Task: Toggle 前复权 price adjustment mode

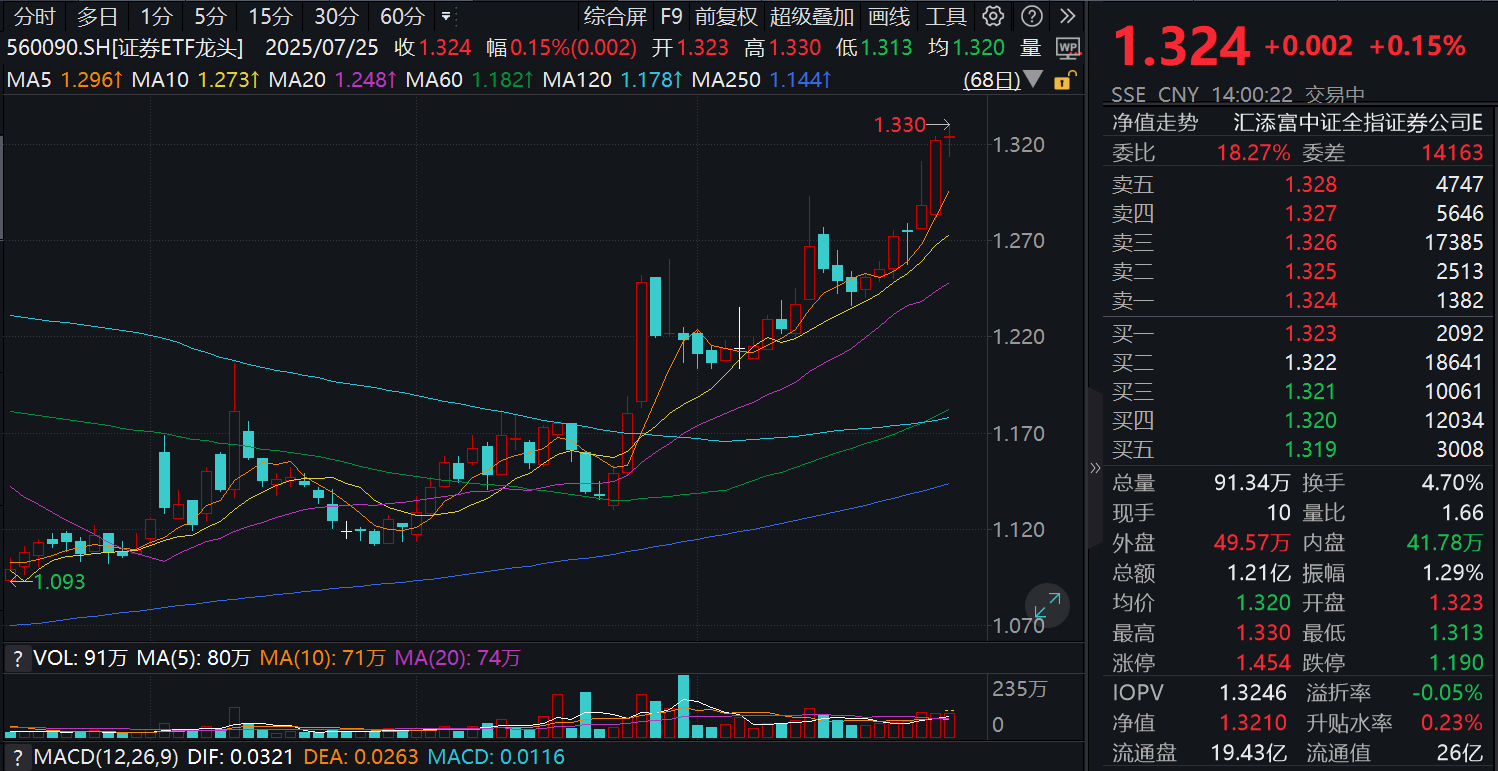Action: pos(726,16)
